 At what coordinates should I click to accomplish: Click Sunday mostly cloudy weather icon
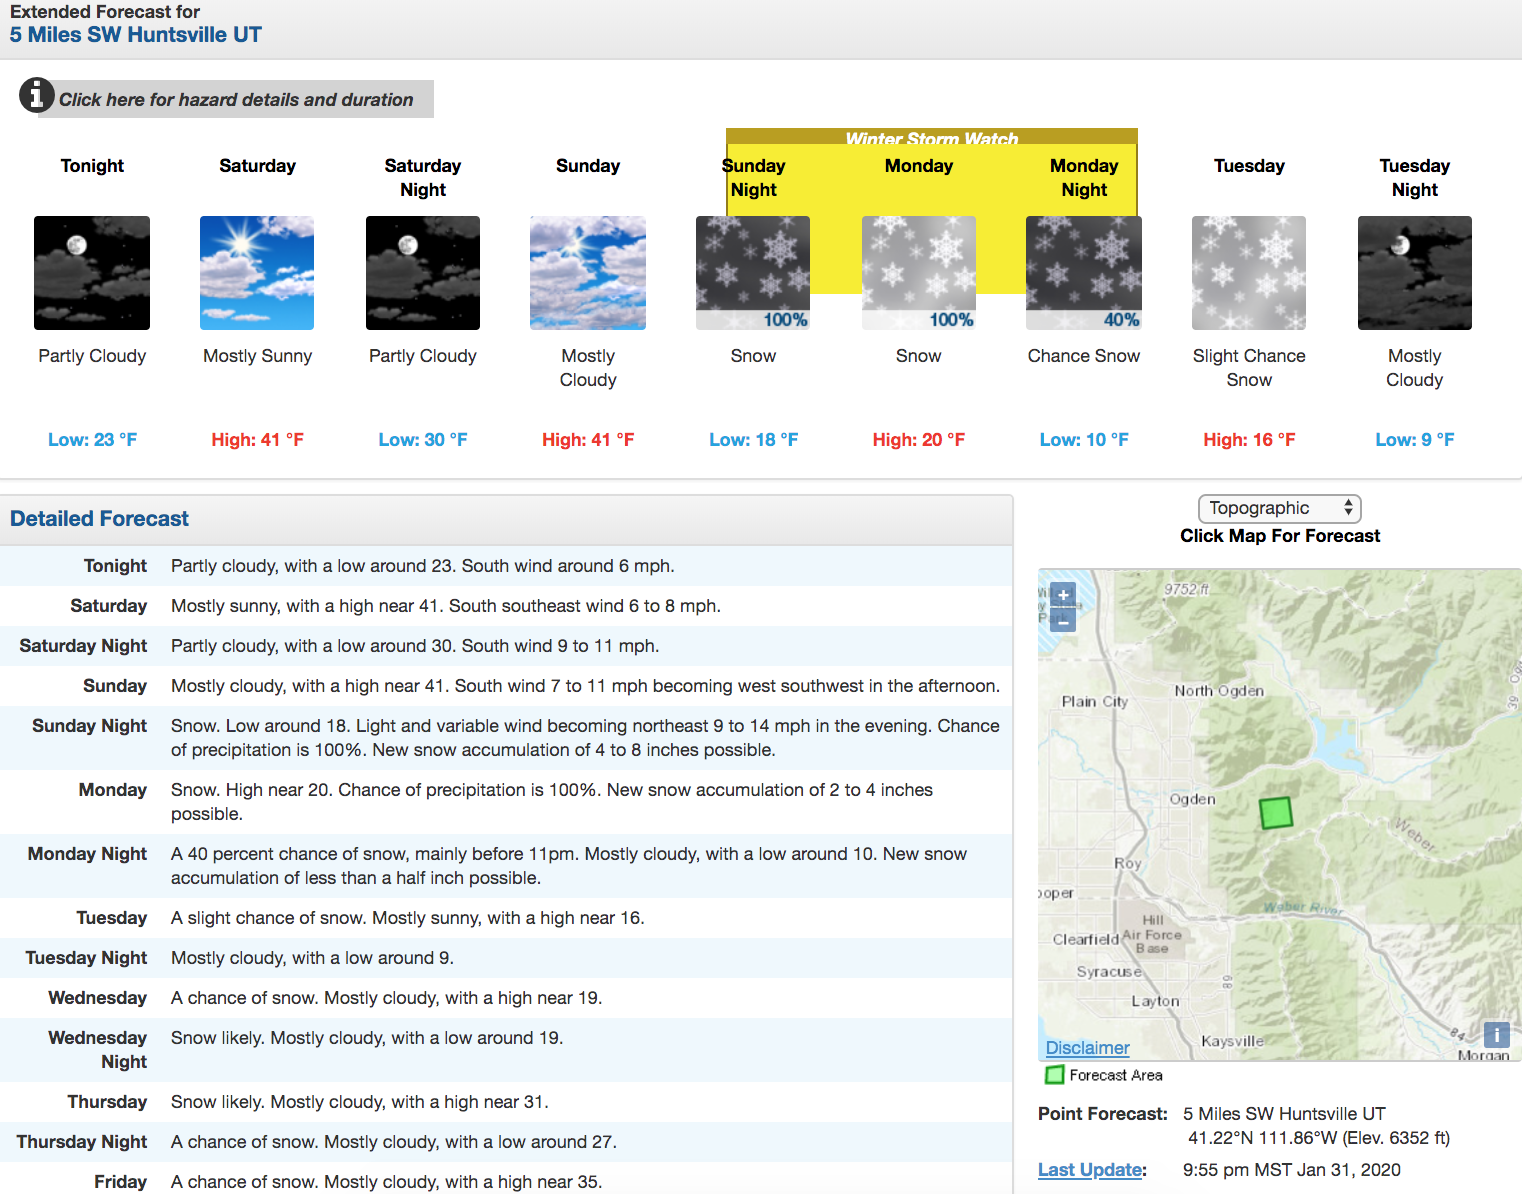click(x=588, y=273)
